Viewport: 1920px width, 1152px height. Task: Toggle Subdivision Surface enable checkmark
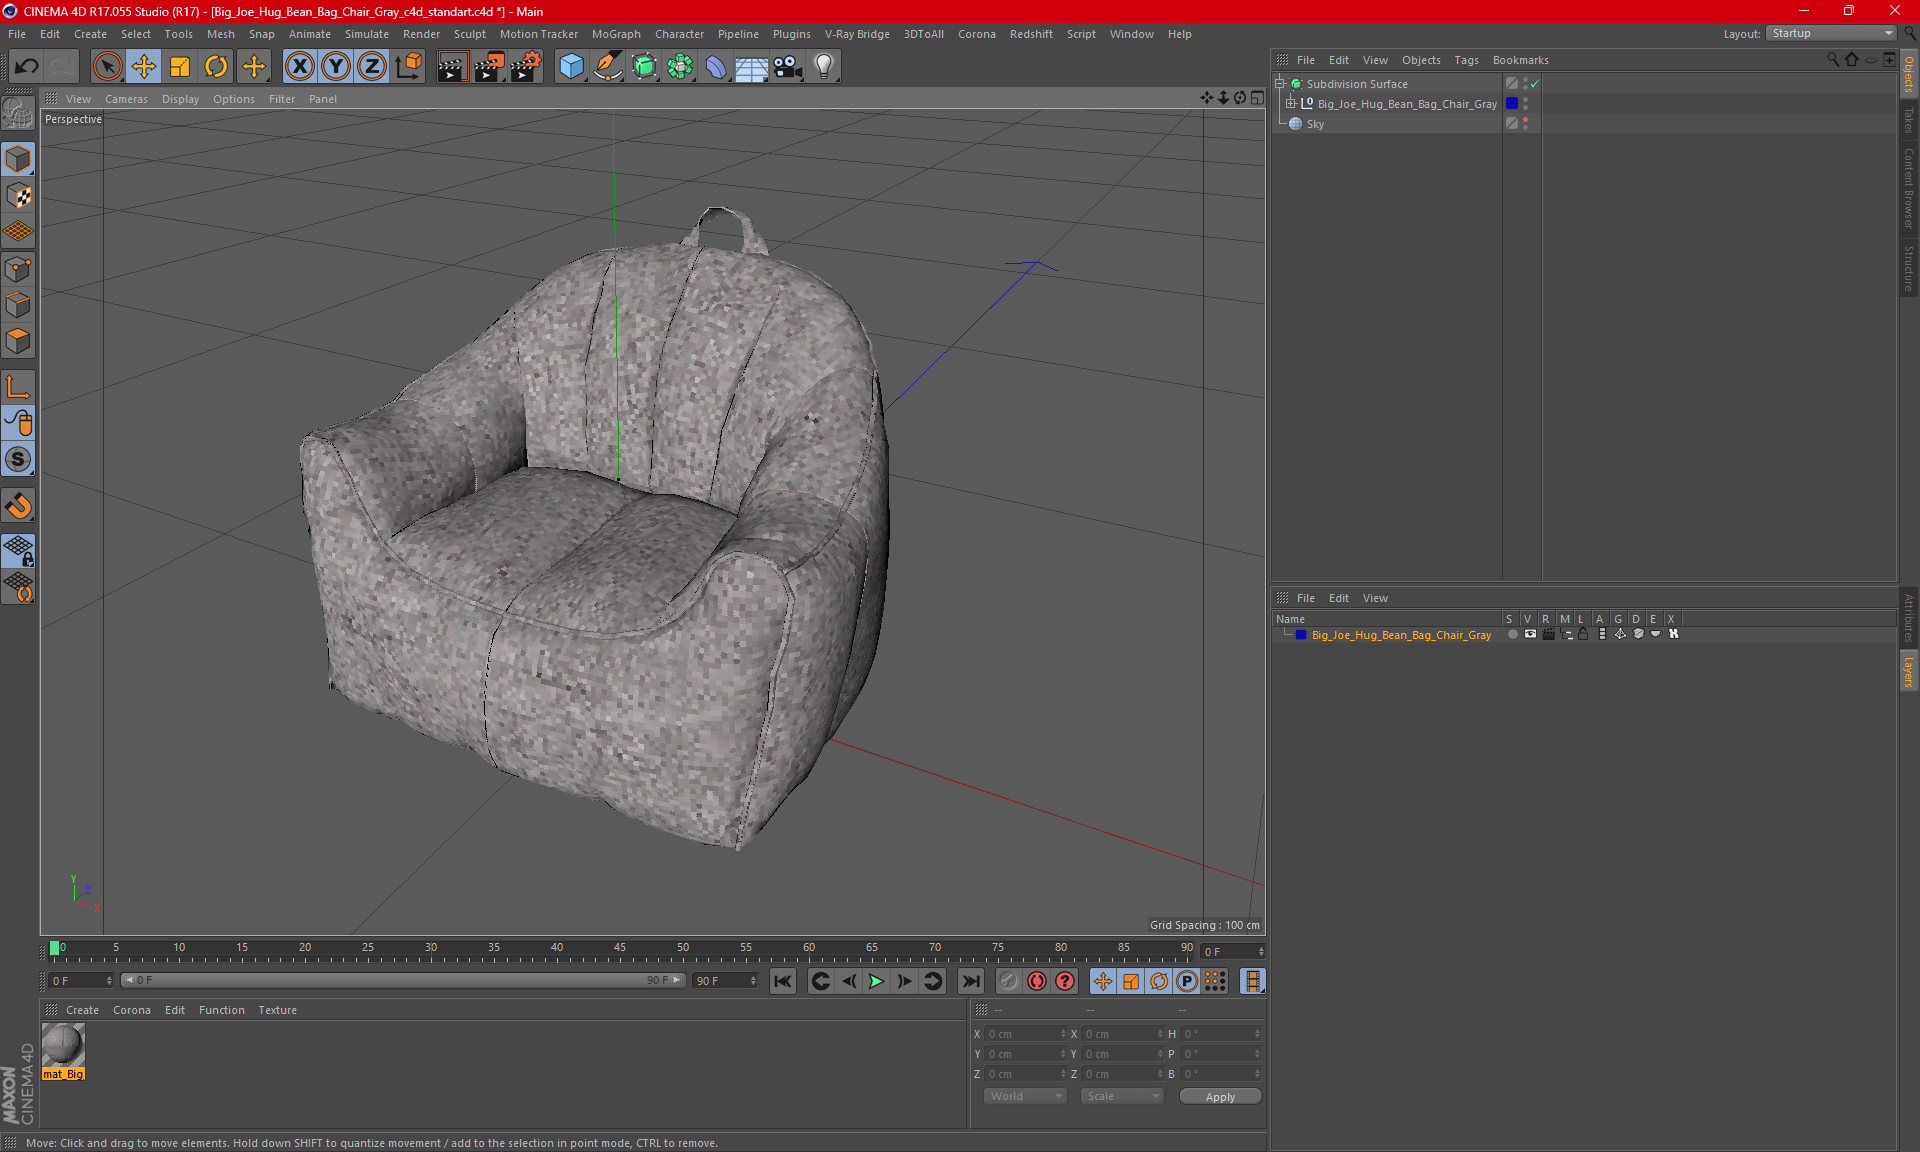(1535, 84)
